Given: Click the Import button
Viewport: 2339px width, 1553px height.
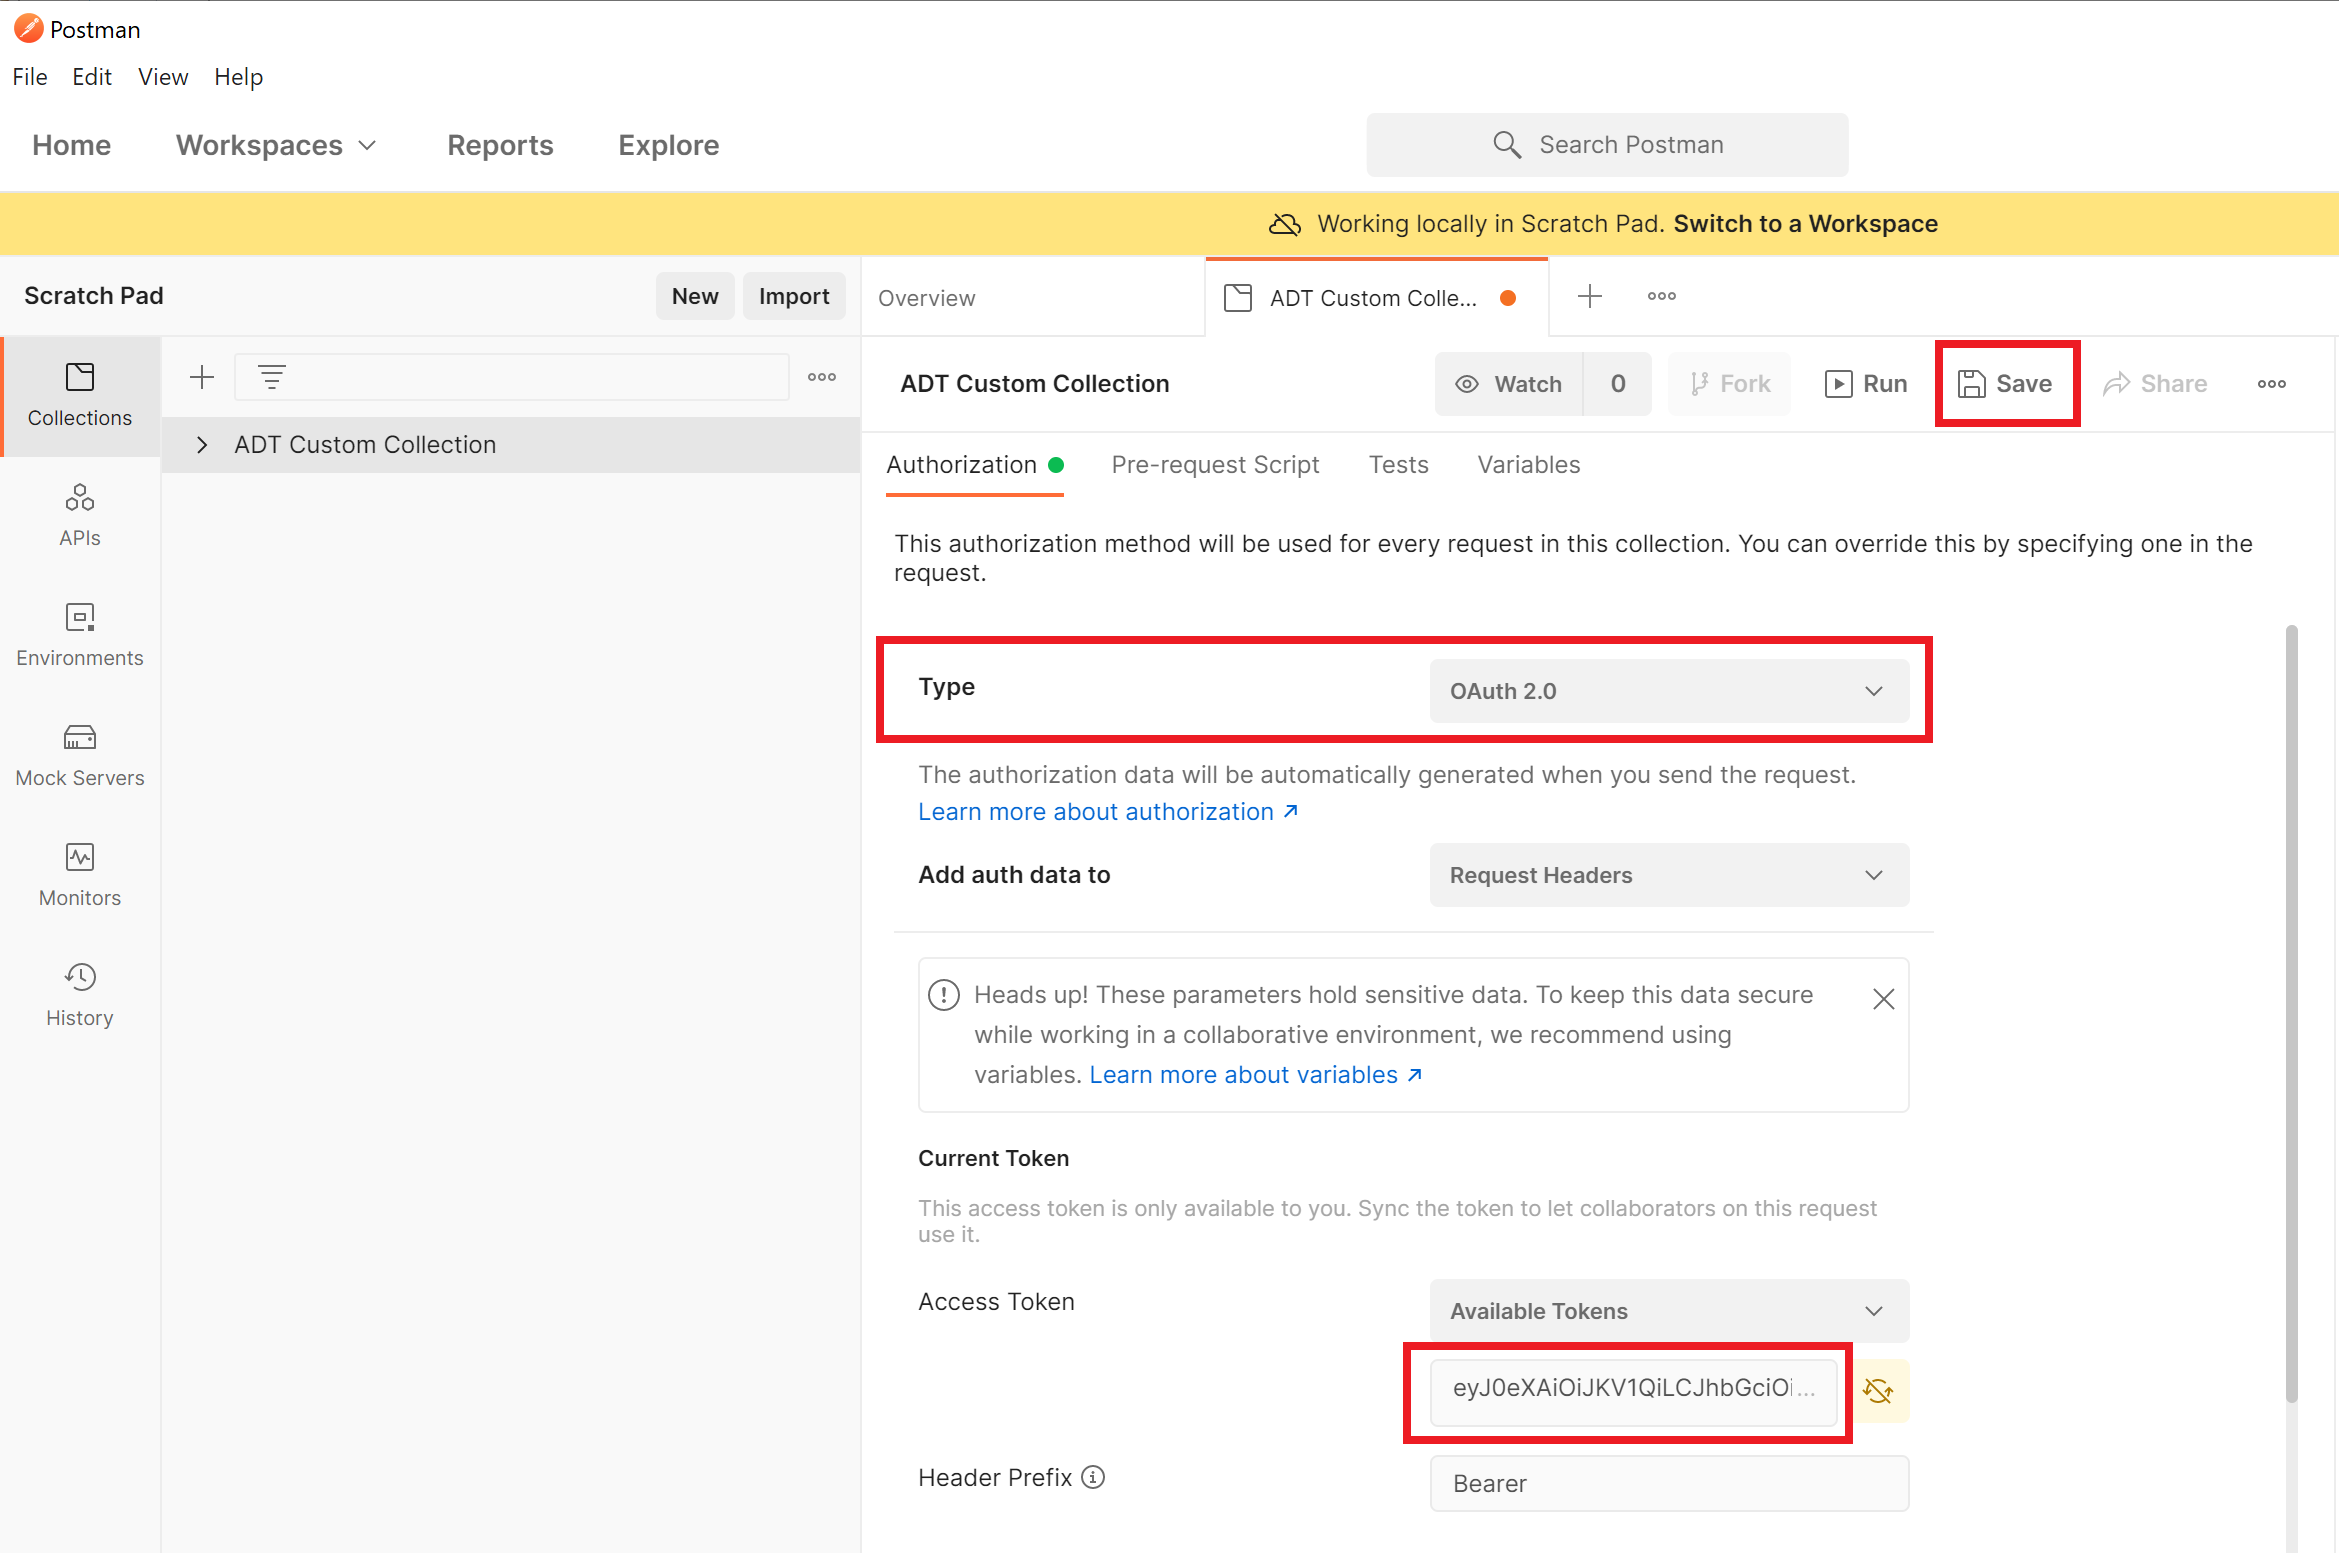Looking at the screenshot, I should (794, 296).
